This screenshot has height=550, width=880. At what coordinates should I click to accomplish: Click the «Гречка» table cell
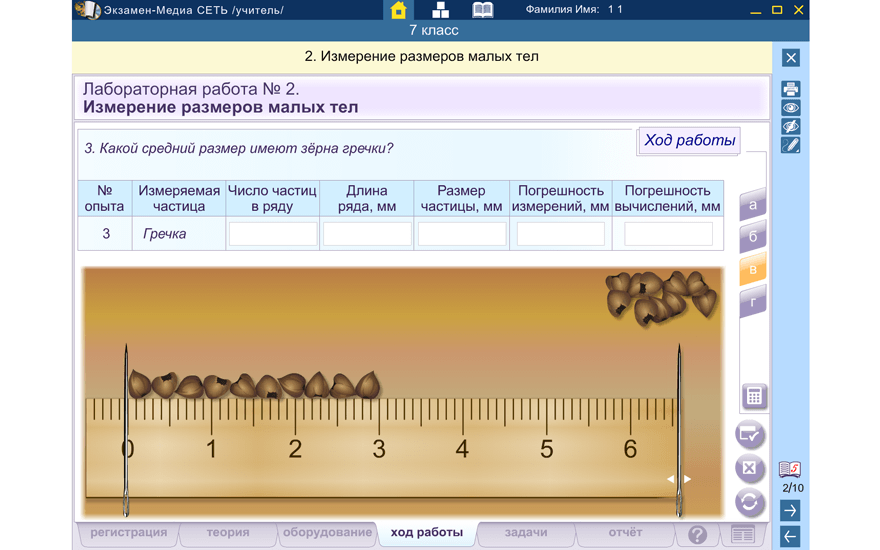[179, 234]
